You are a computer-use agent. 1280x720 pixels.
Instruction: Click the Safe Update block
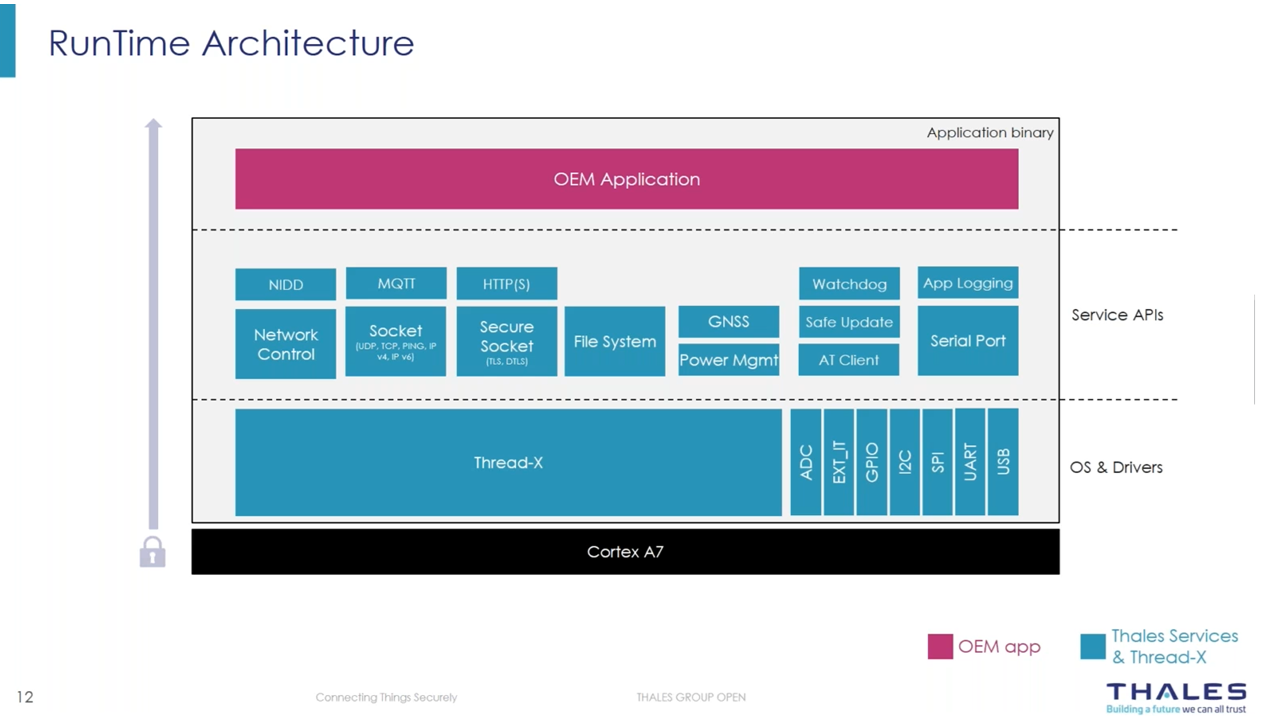pyautogui.click(x=849, y=322)
